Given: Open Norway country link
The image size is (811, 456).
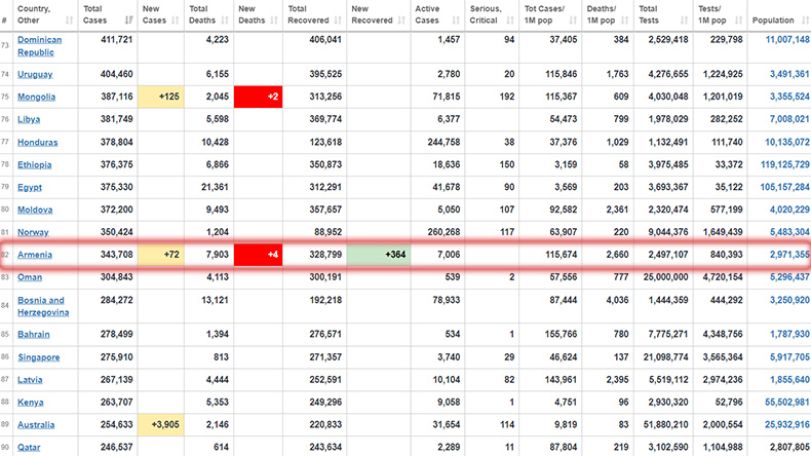Looking at the screenshot, I should click(x=33, y=233).
